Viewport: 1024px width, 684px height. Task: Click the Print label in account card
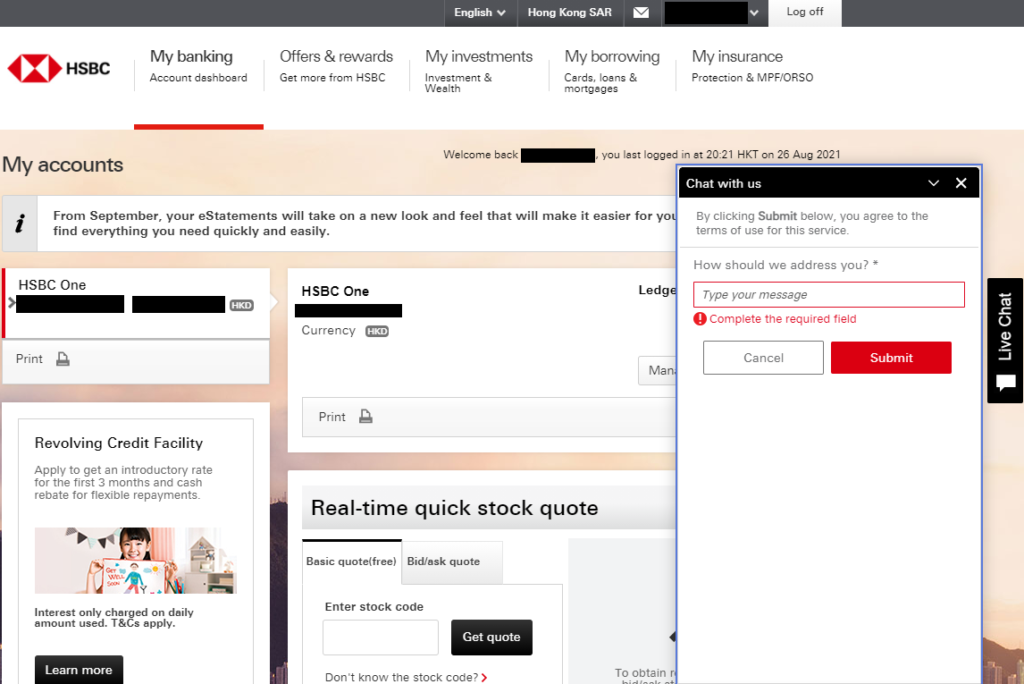coord(29,359)
